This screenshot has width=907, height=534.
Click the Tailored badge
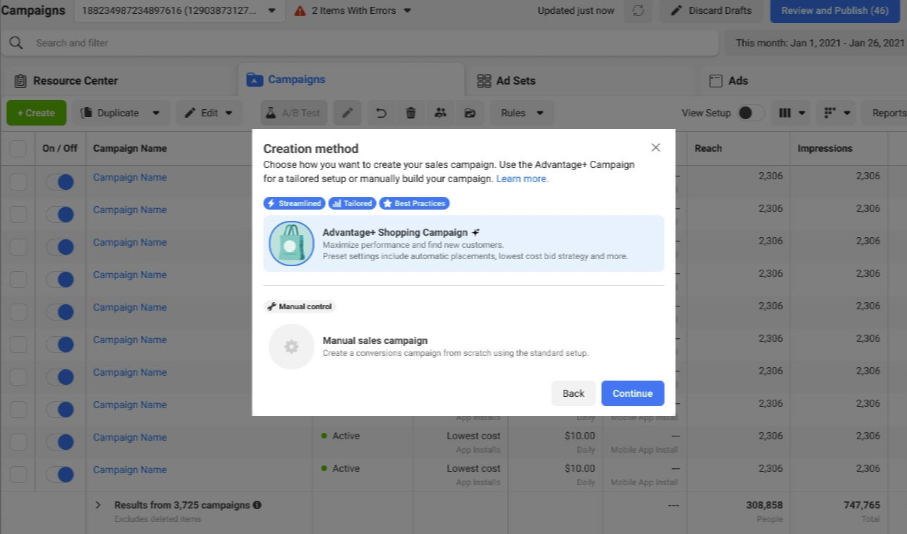pyautogui.click(x=352, y=203)
